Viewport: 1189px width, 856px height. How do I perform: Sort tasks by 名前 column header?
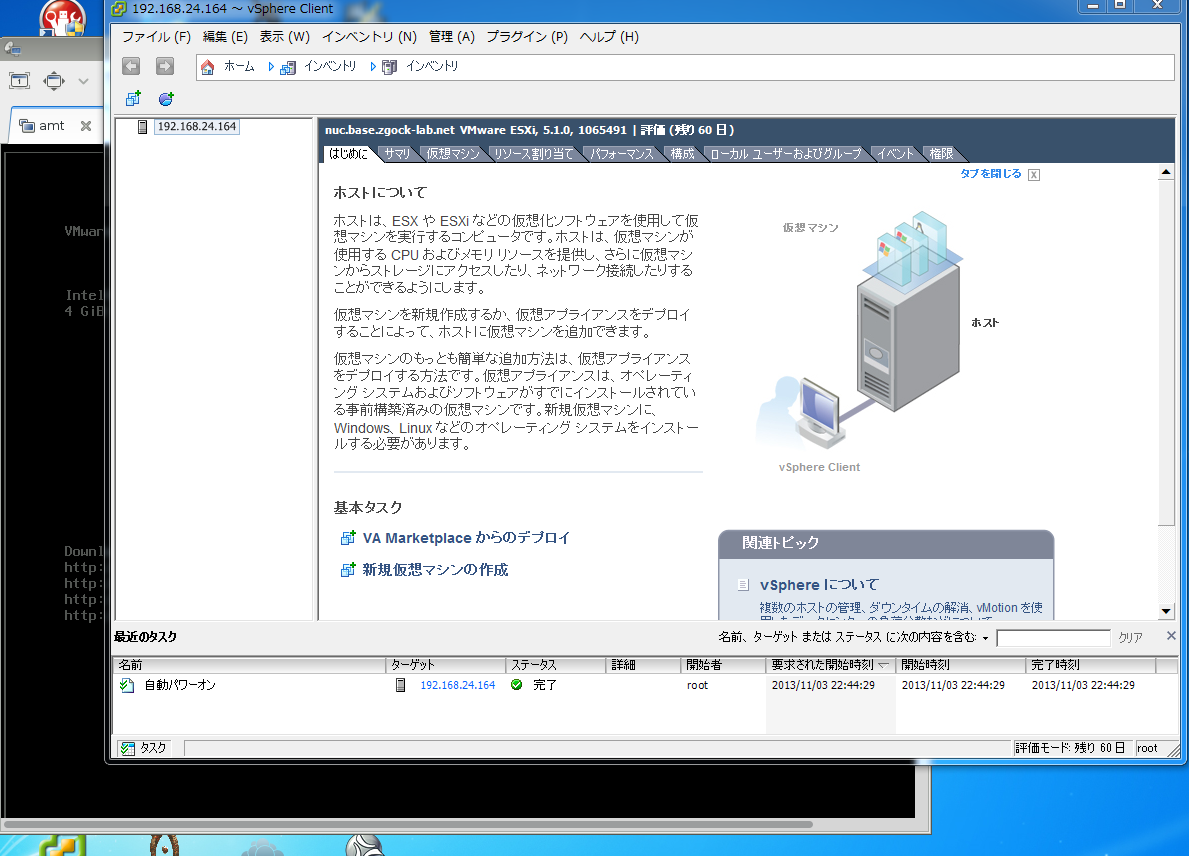[x=249, y=665]
